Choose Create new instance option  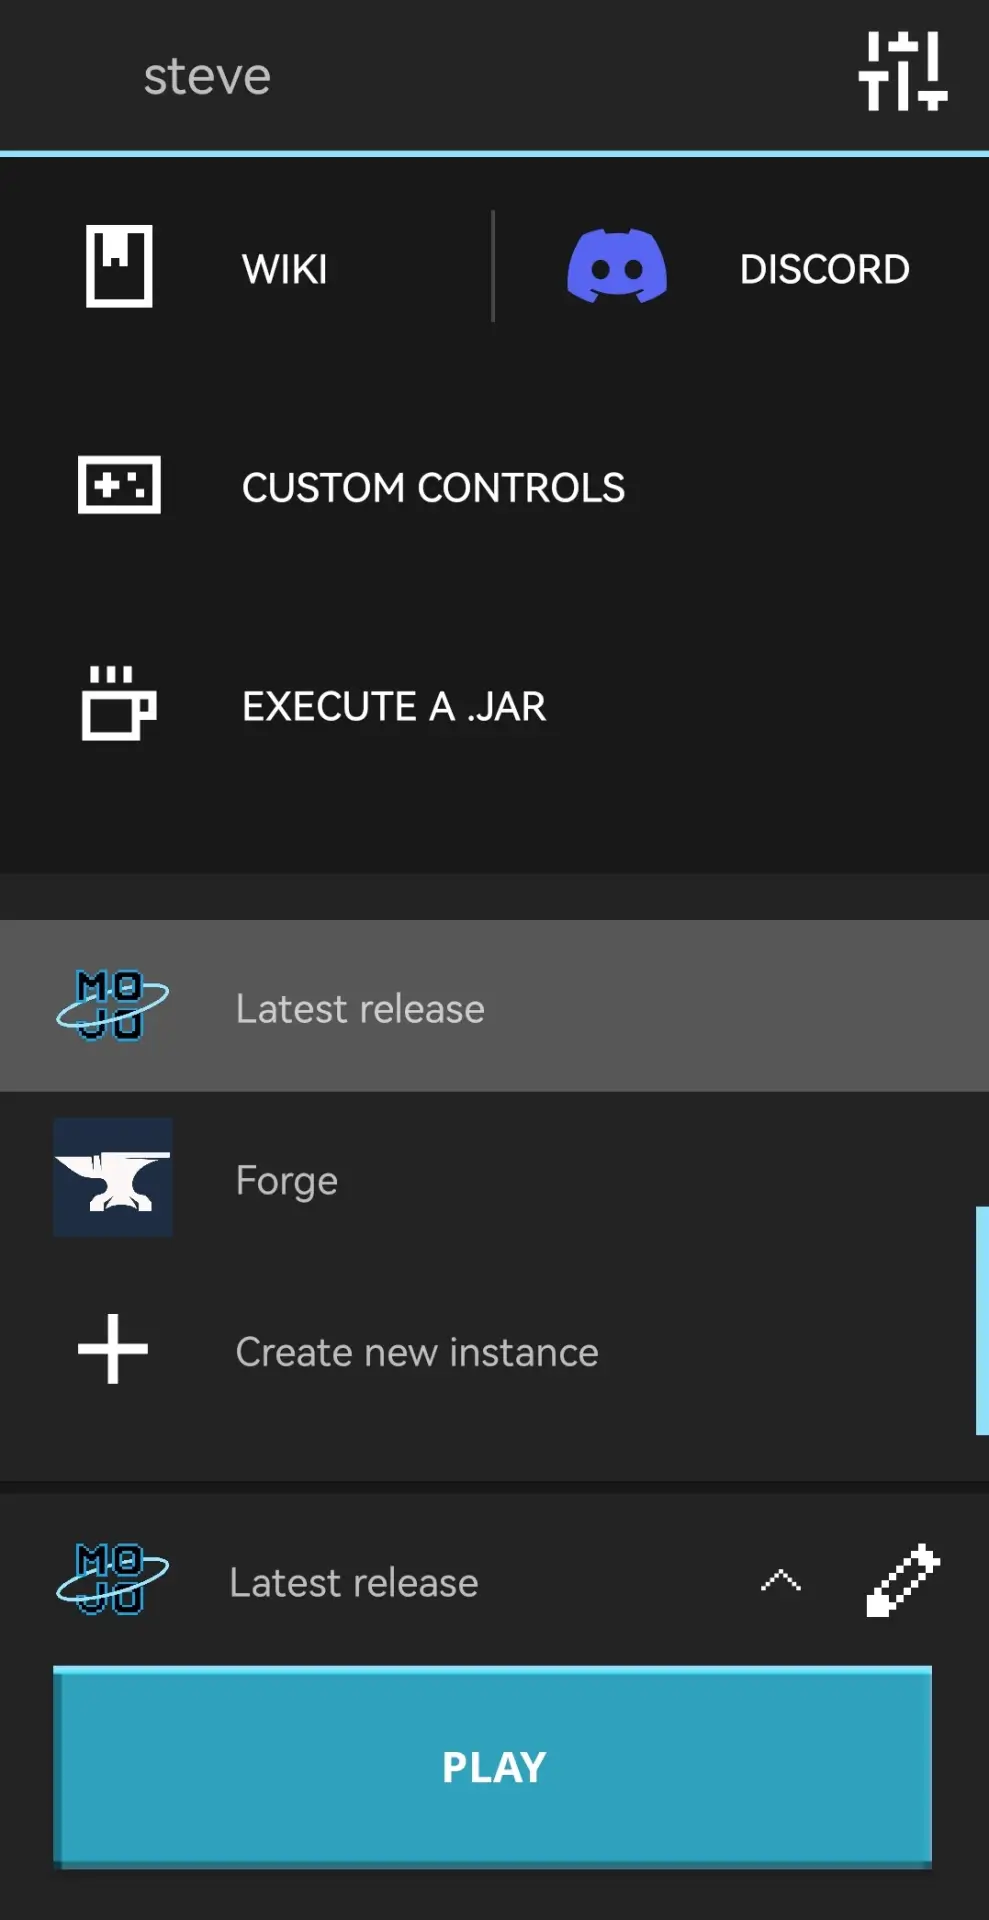pyautogui.click(x=417, y=1352)
